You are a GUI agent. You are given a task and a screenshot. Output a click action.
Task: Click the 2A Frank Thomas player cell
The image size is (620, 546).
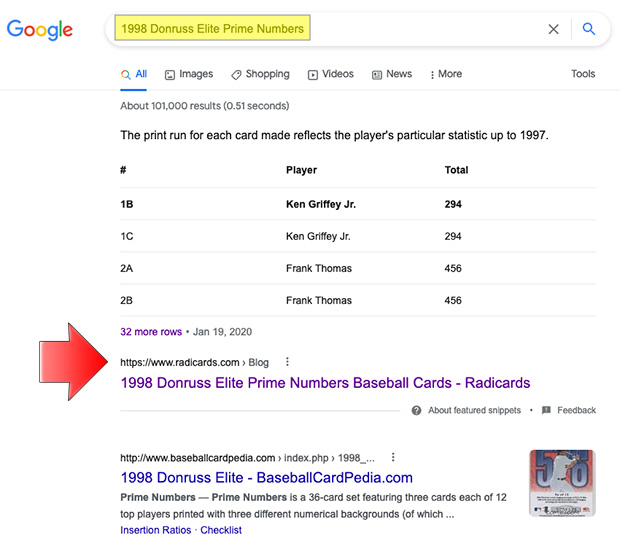[x=319, y=268]
